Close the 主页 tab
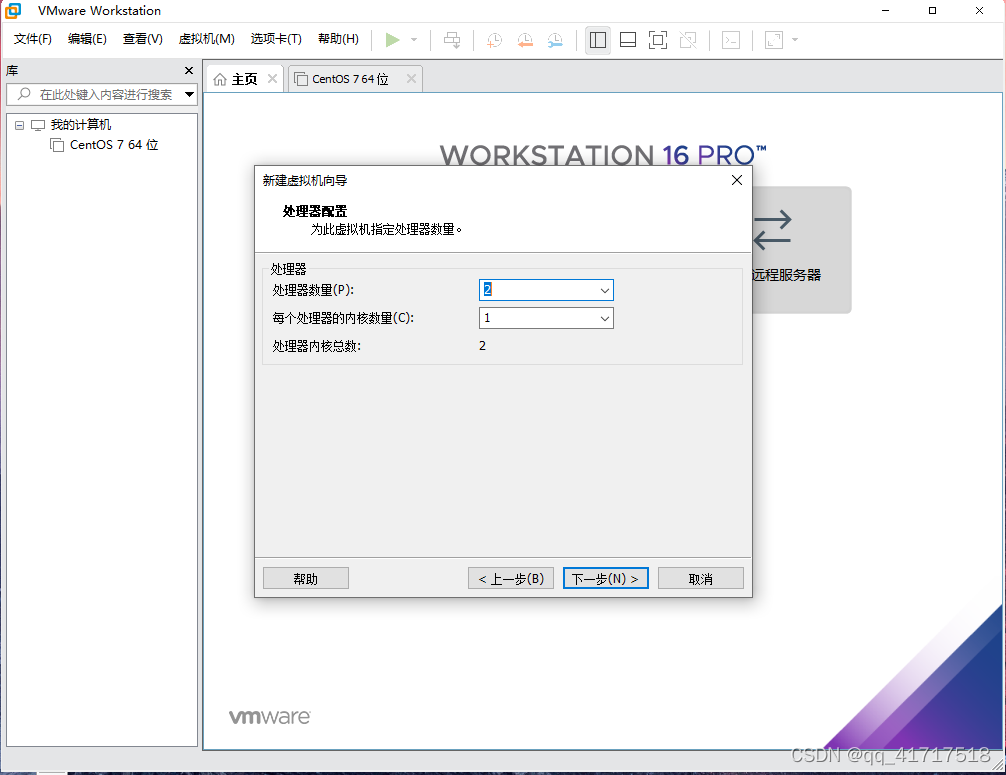Screen dimensions: 1006x775 pyautogui.click(x=272, y=78)
